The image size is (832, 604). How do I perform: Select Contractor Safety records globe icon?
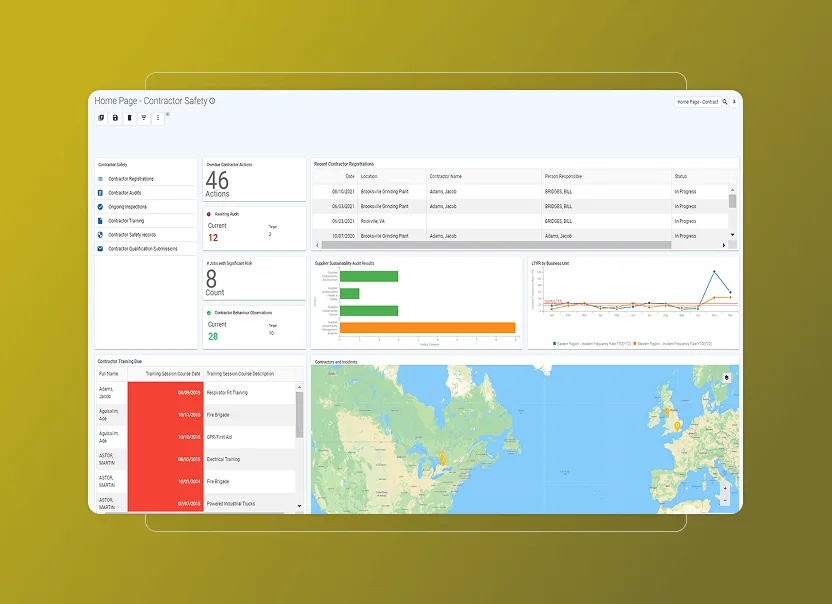99,234
